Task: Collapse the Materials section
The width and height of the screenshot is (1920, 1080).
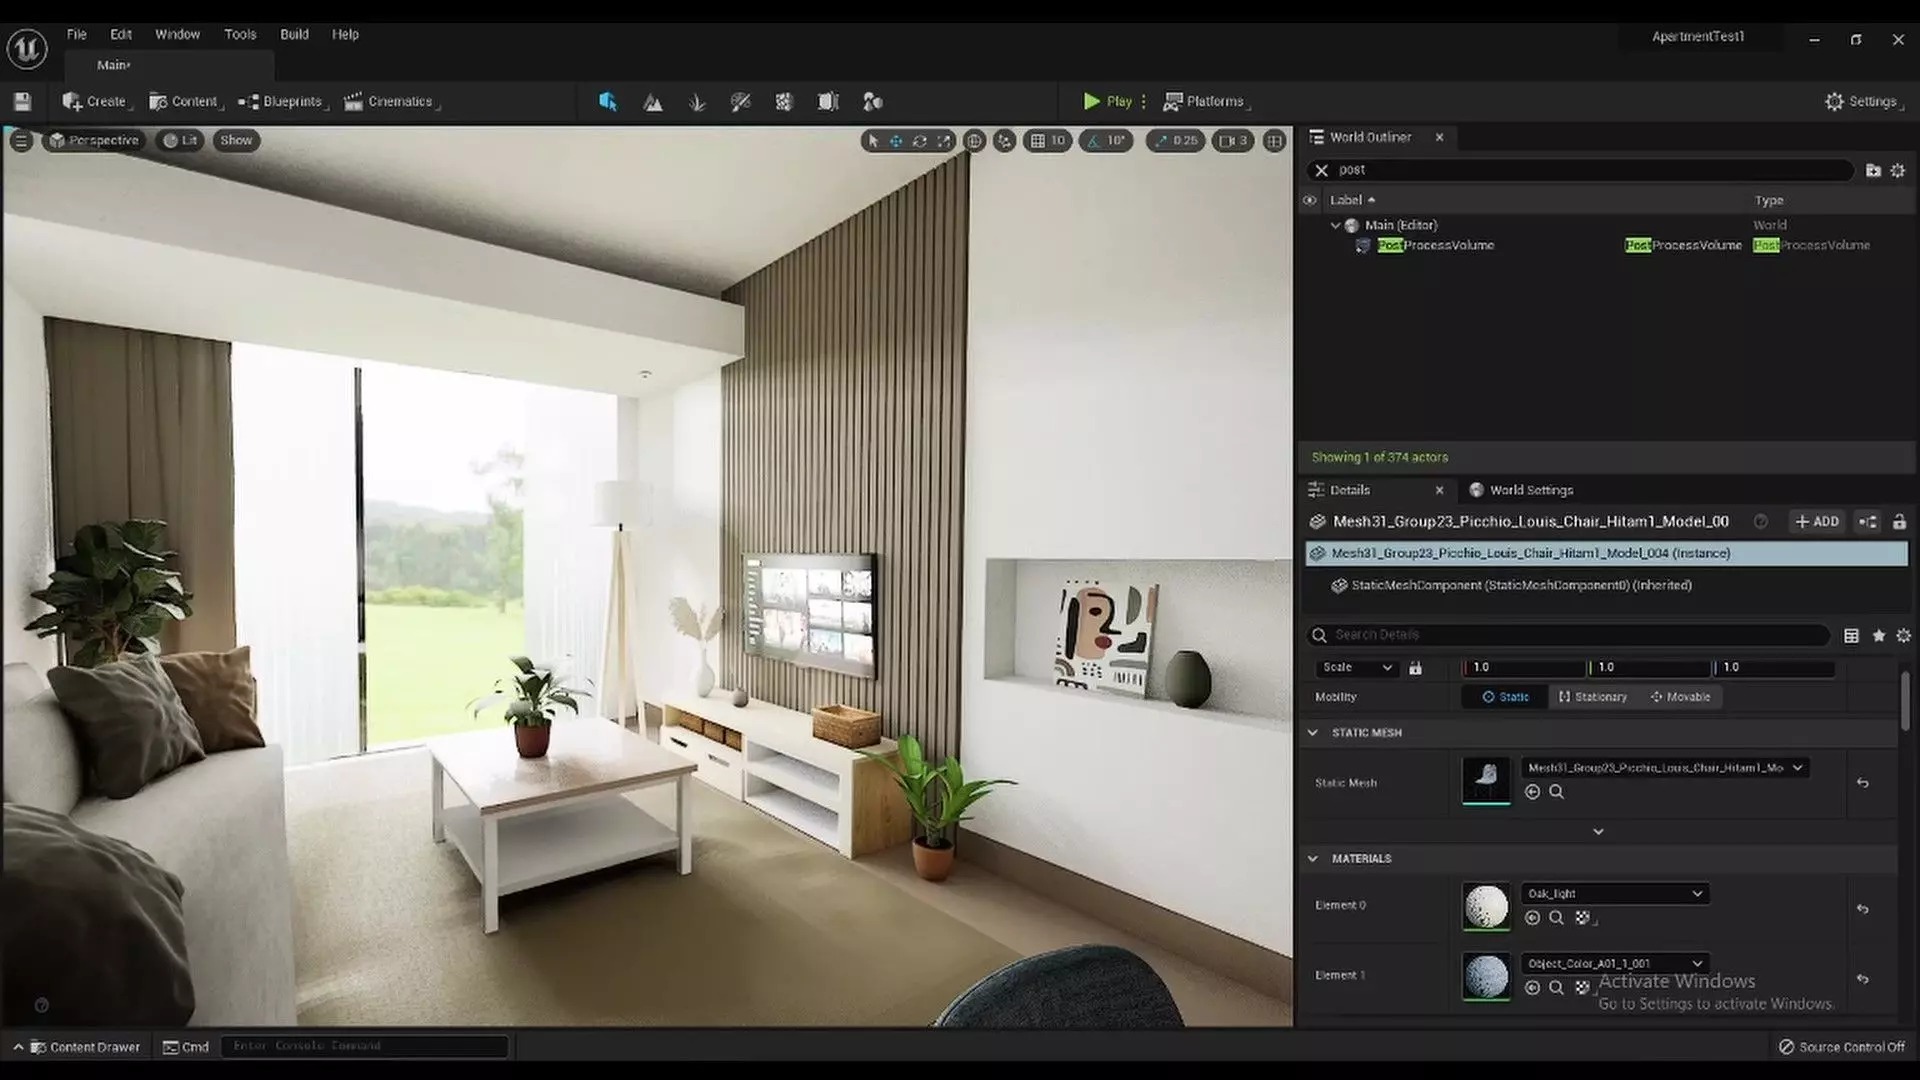Action: point(1313,859)
